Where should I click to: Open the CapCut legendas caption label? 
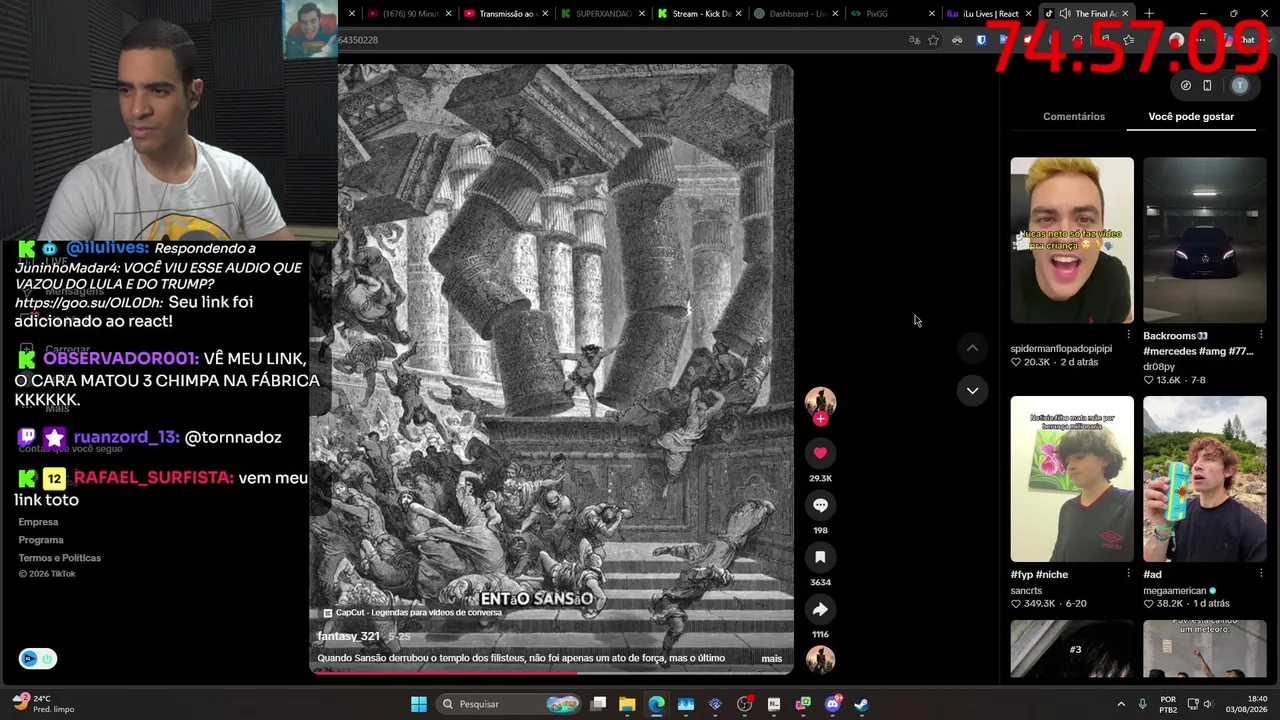412,613
